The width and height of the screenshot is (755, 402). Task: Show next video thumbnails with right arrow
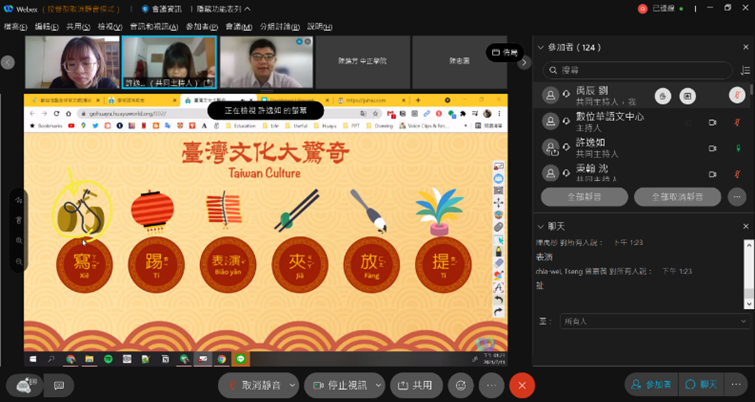(x=524, y=62)
